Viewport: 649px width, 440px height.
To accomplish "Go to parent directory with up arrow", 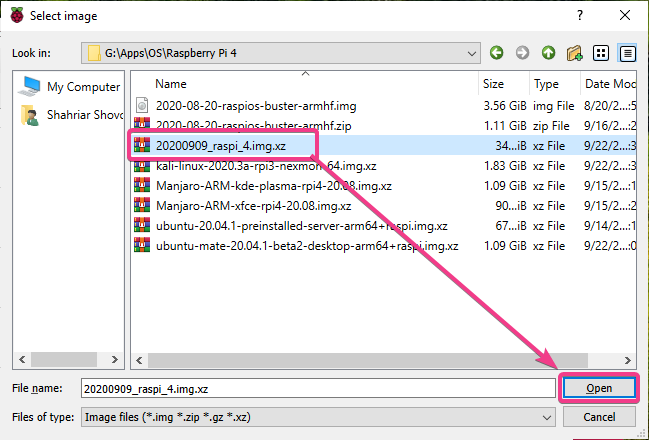I will pyautogui.click(x=548, y=53).
